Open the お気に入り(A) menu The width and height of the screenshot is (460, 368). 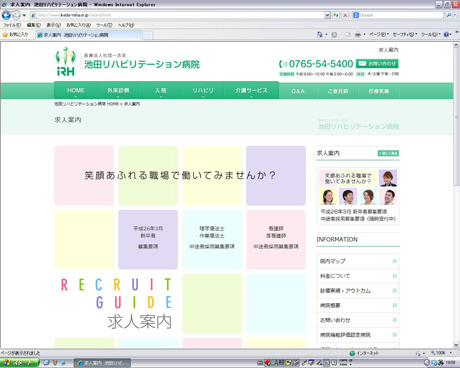pyautogui.click(x=78, y=25)
